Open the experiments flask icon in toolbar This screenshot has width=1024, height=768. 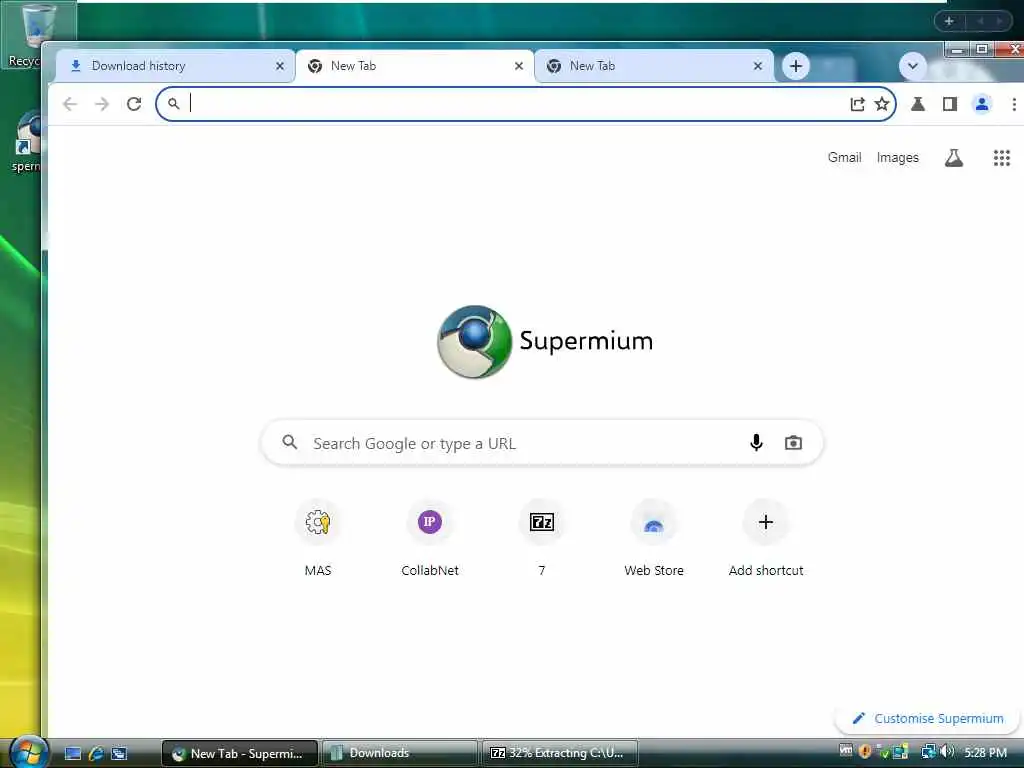918,104
